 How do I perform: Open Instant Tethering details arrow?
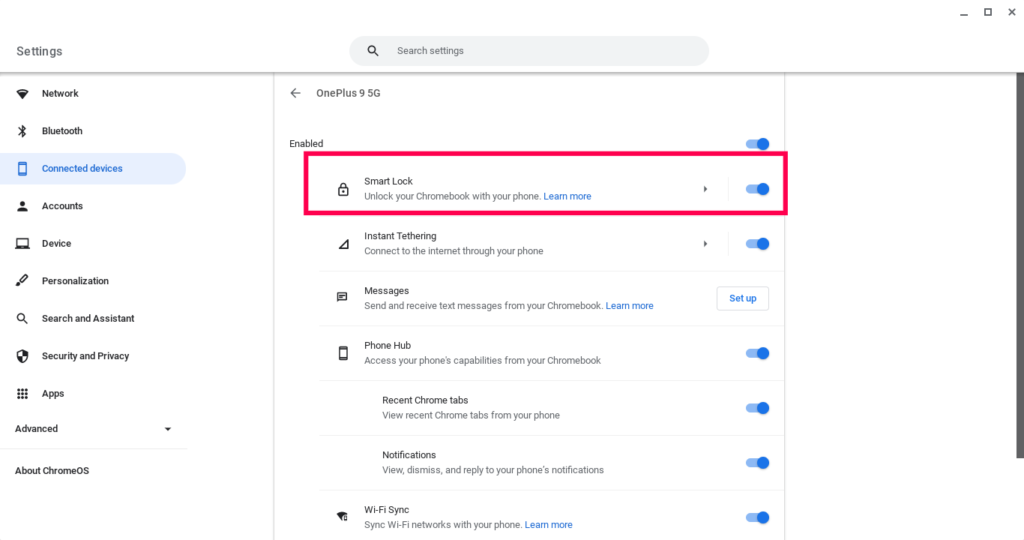pos(705,244)
